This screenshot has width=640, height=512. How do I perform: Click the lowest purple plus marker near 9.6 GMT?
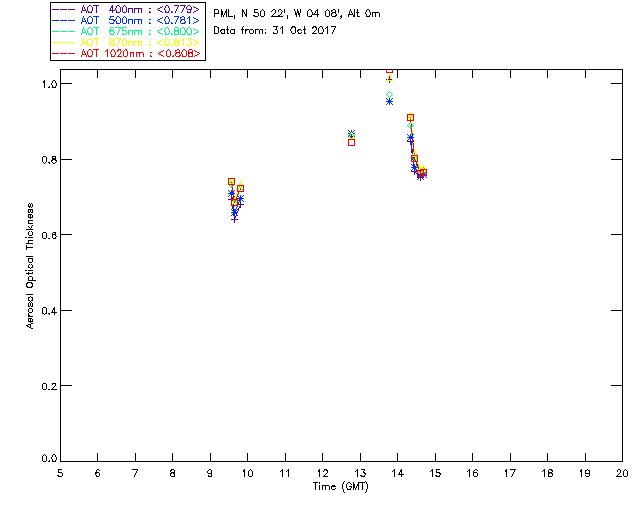tap(234, 220)
